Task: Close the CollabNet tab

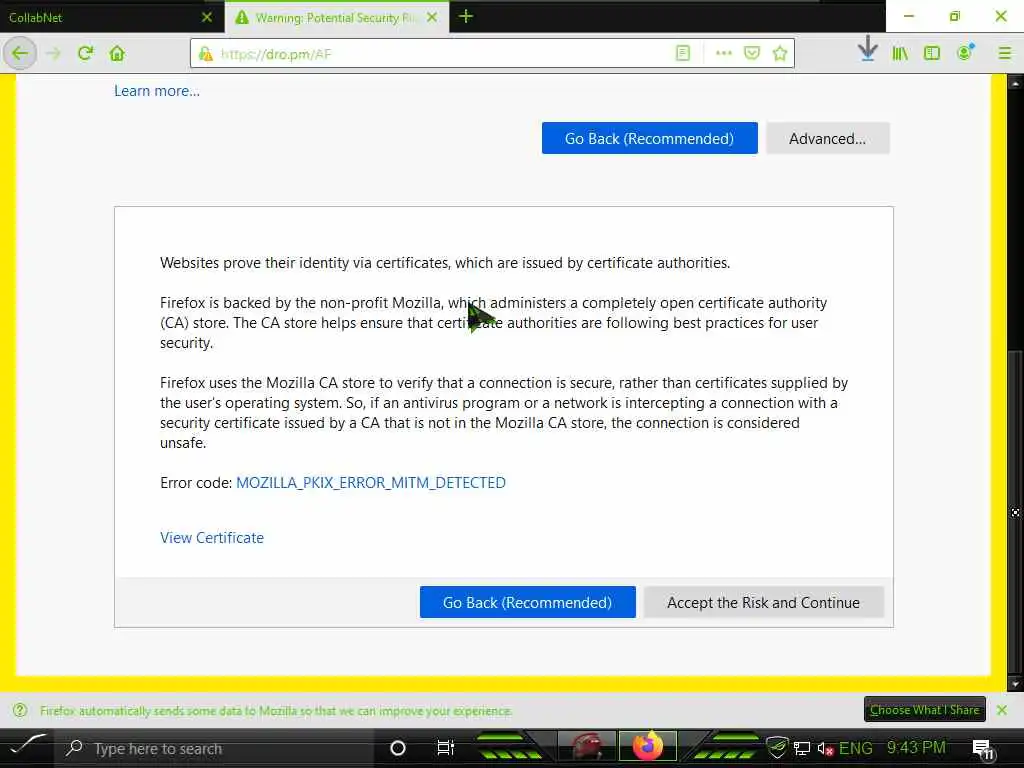Action: click(207, 17)
